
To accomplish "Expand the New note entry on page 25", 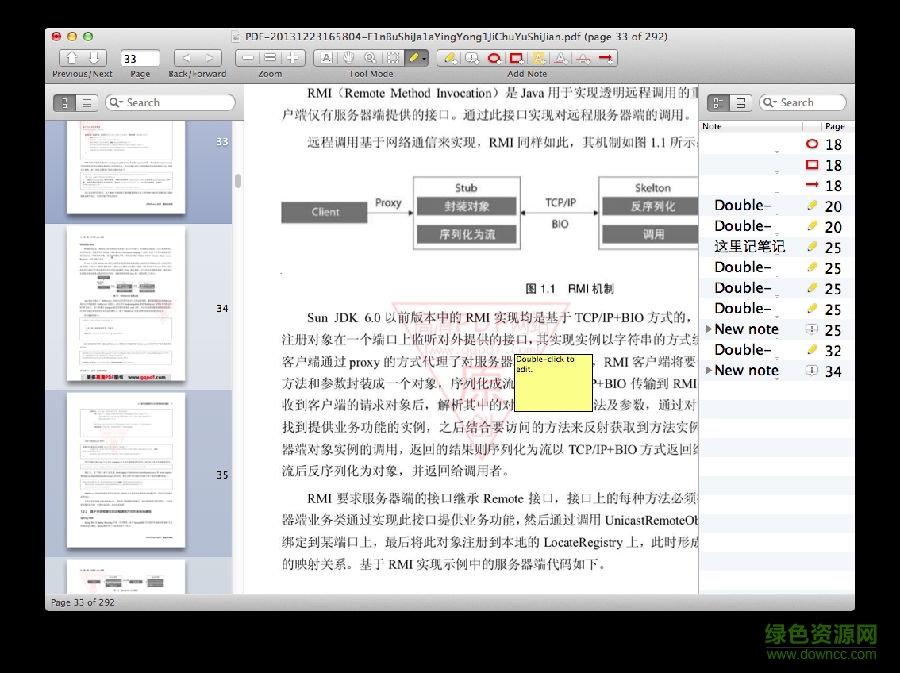I will pos(709,329).
